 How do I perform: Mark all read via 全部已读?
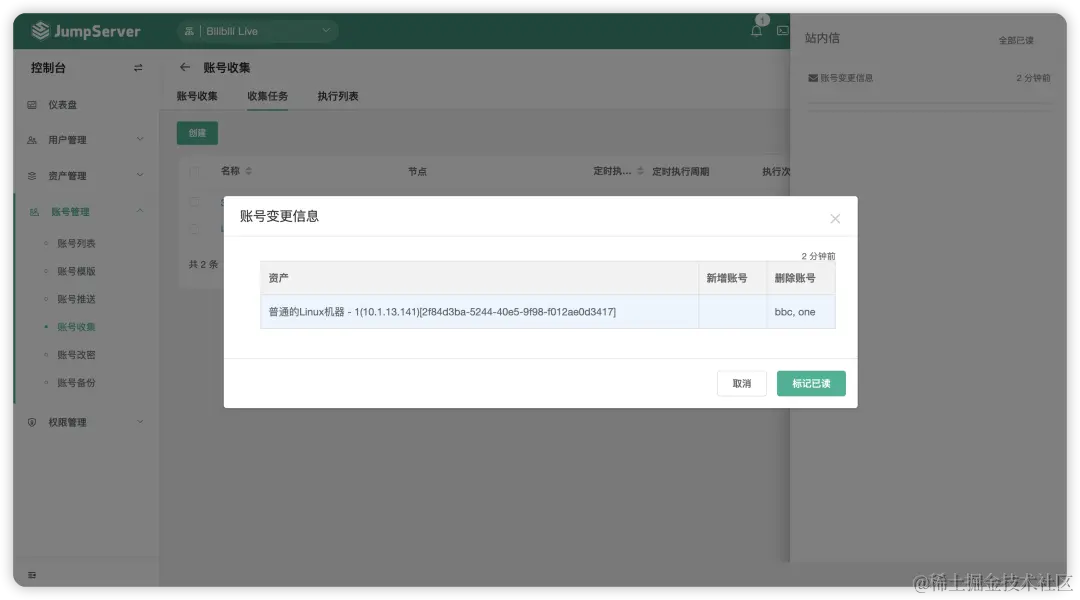[1016, 41]
